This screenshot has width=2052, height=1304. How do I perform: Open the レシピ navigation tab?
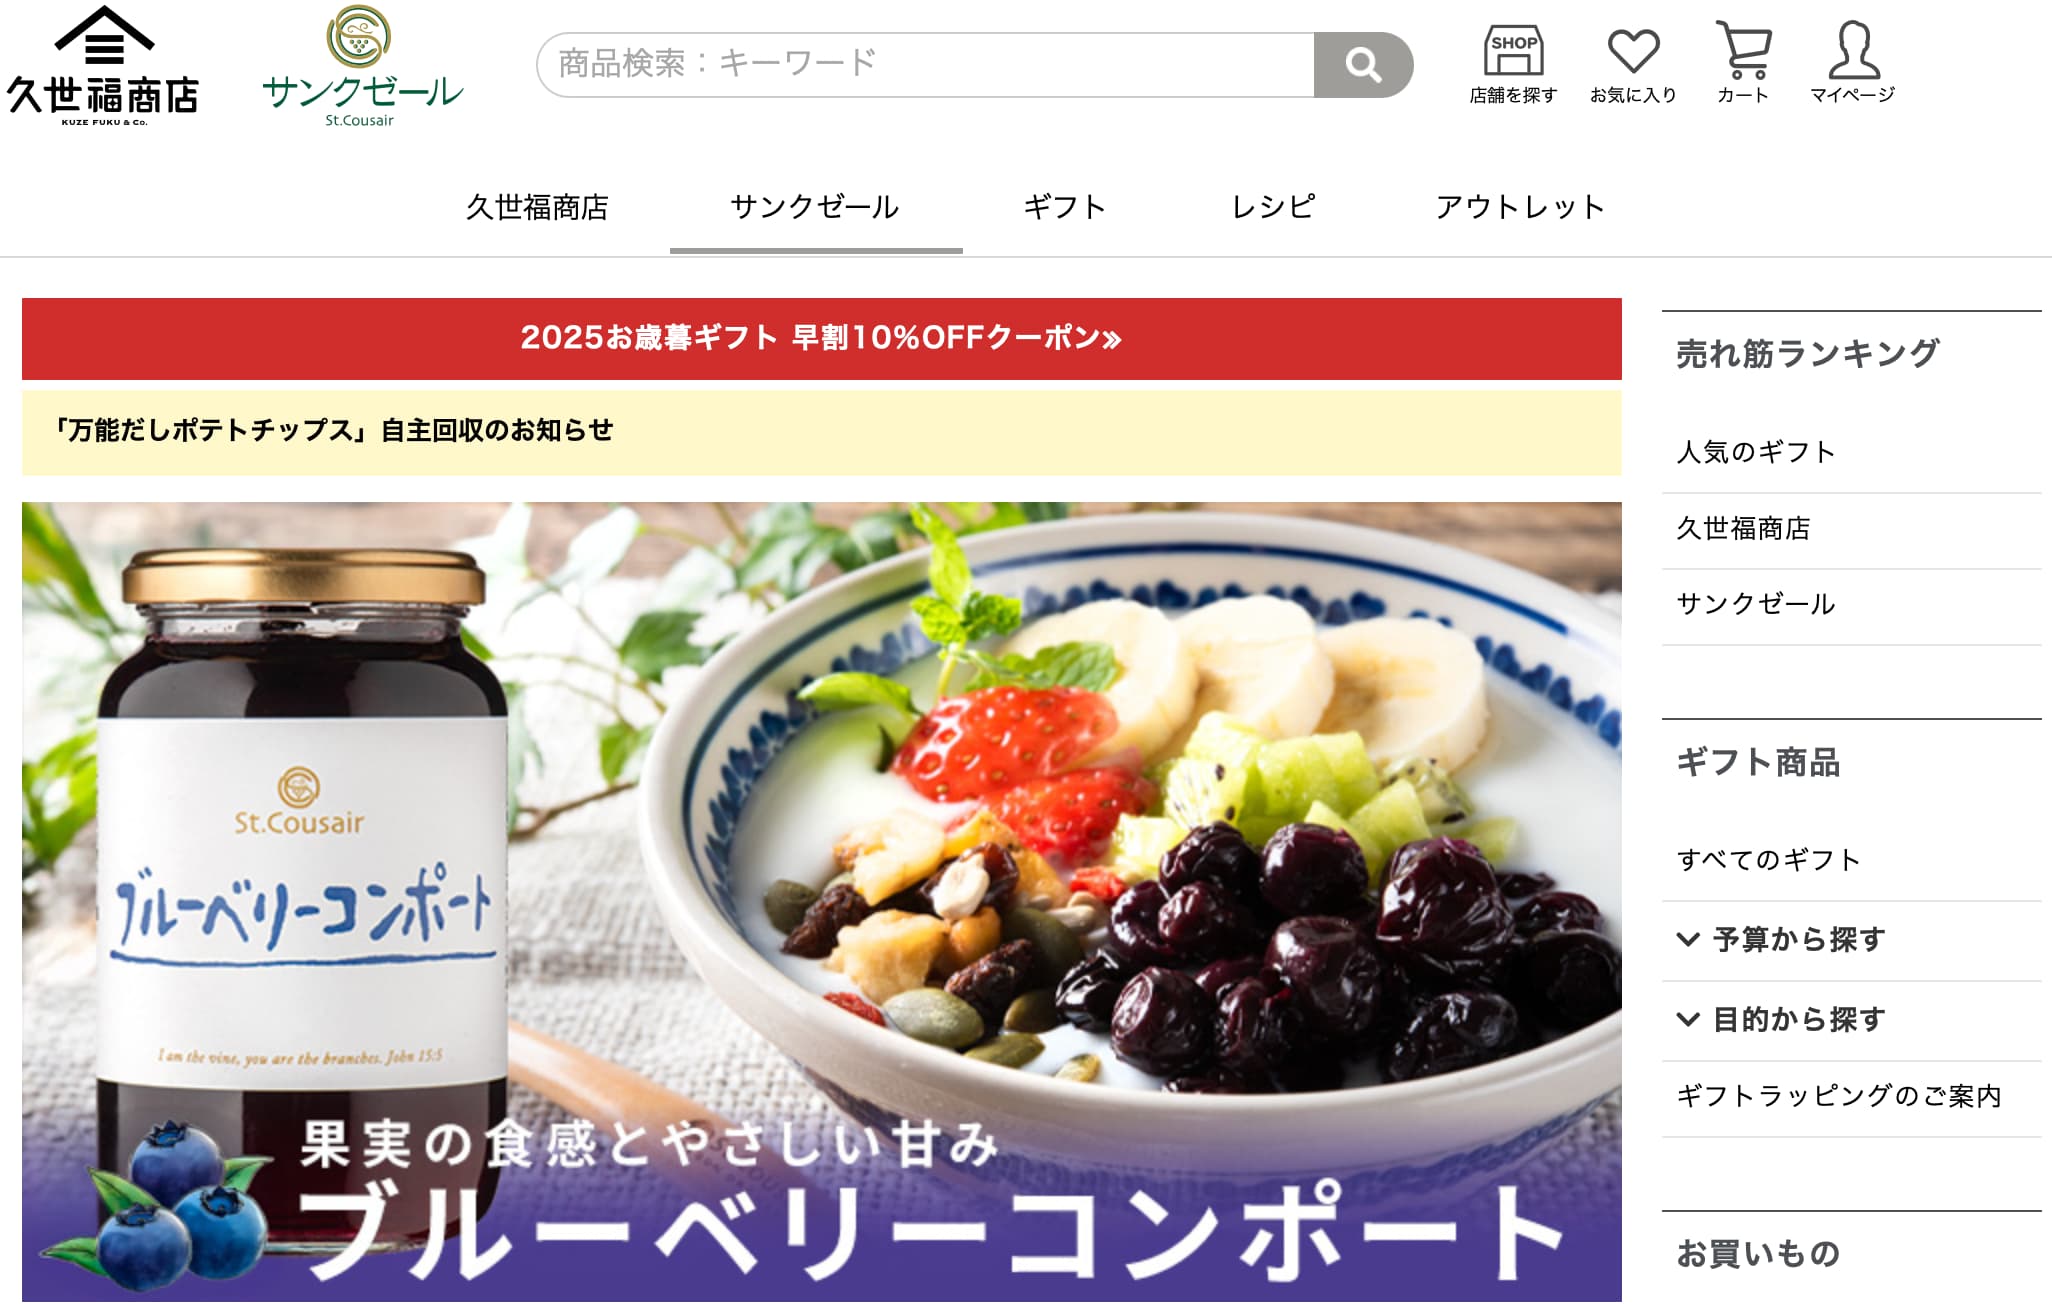(1273, 207)
